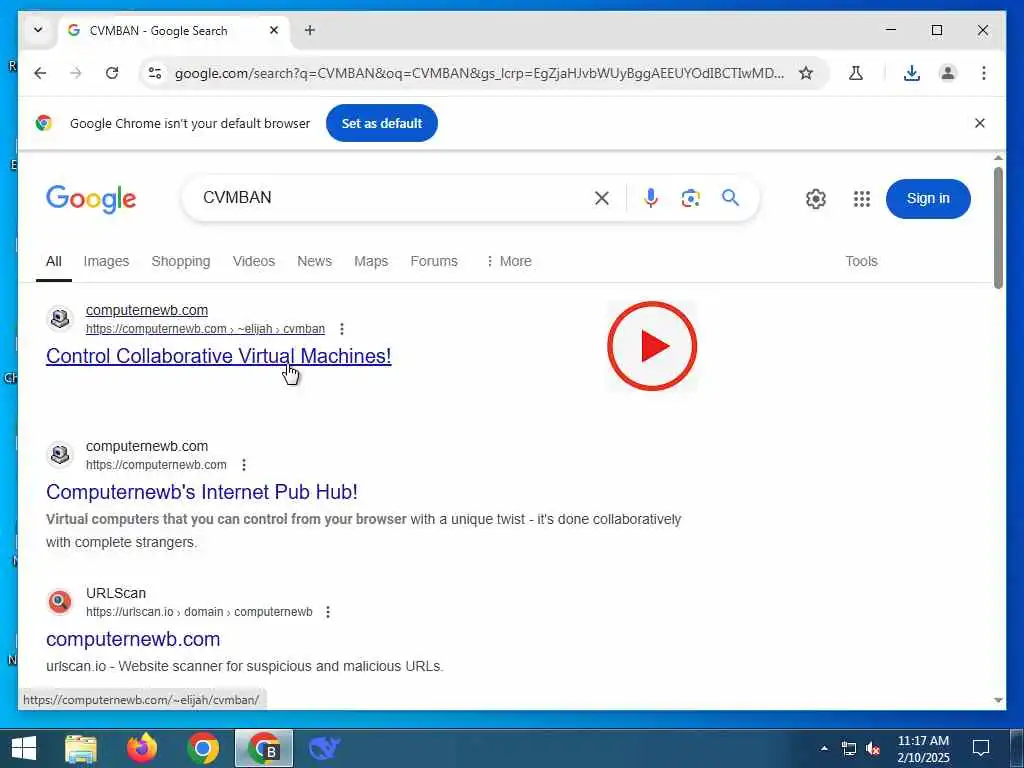The image size is (1024, 768).
Task: Click the URLScan site favicon
Action: 59,601
